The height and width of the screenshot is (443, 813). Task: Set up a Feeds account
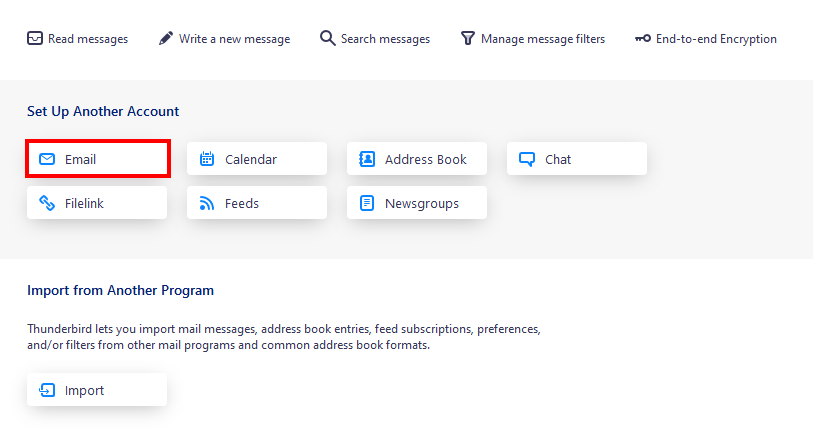pos(257,203)
